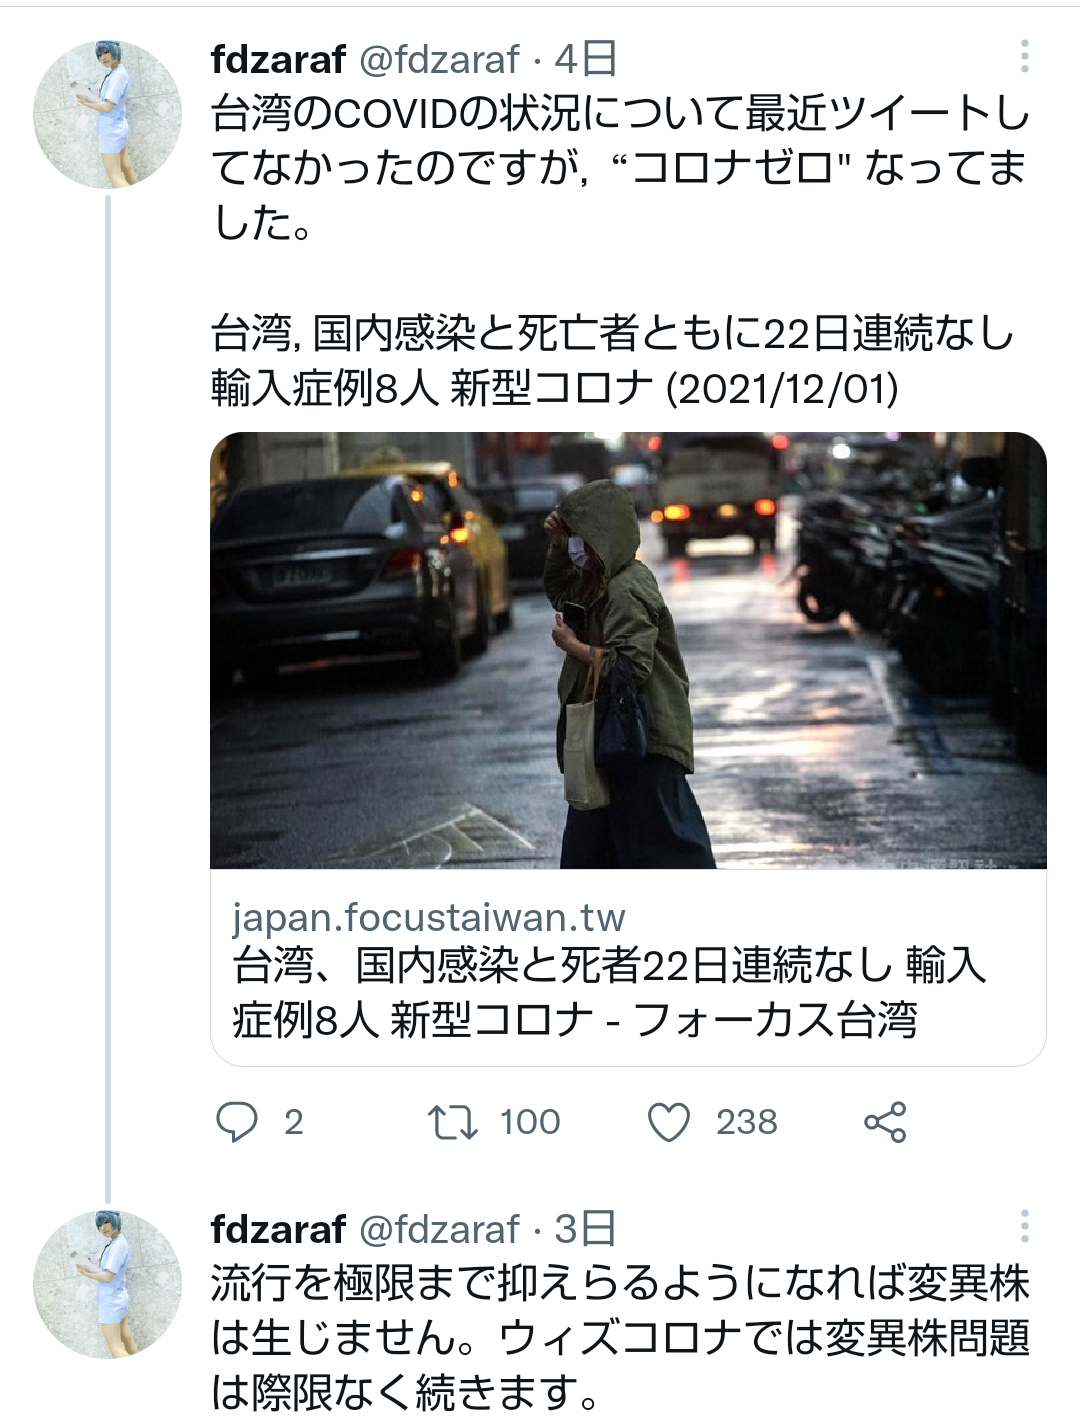Screen dimensions: 1080x1428
Task: Open the rainy street article photo
Action: 628,650
